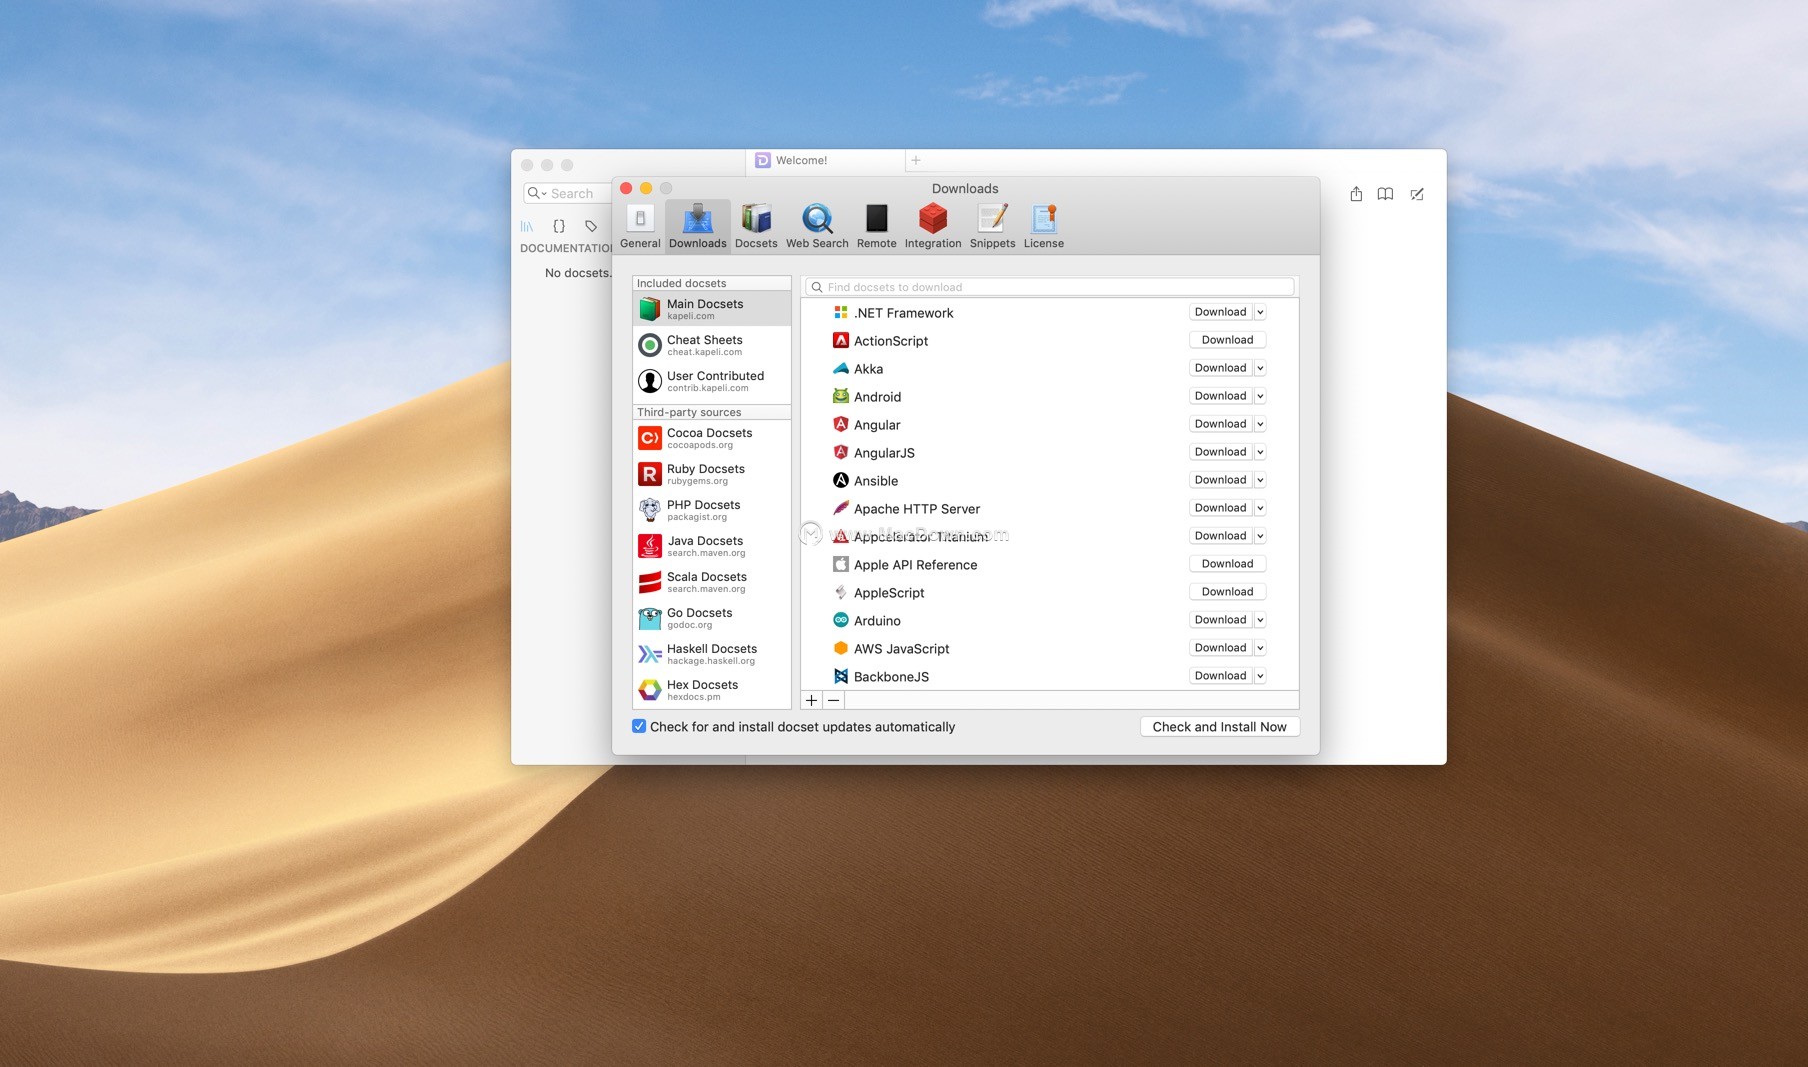1808x1067 pixels.
Task: Select the docsets library sidebar icon
Action: pyautogui.click(x=527, y=226)
